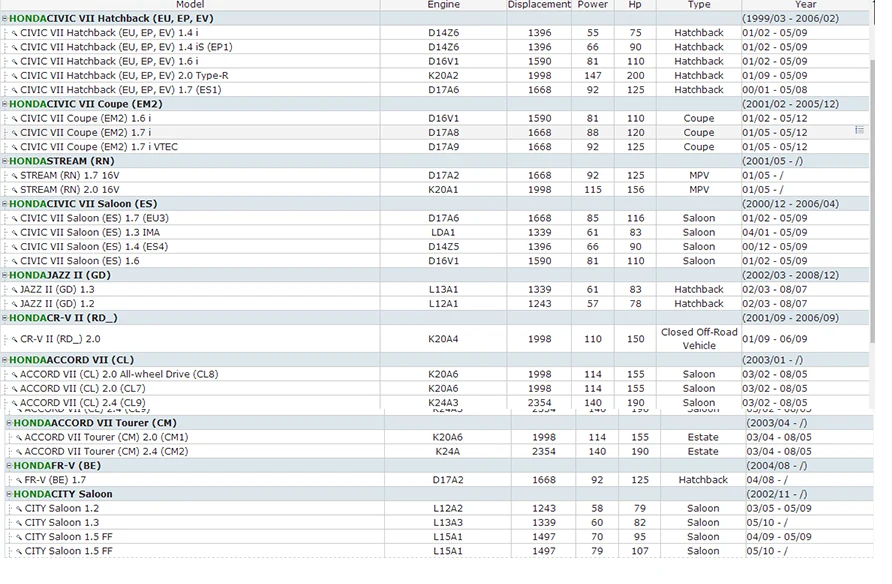Collapse the HONDA FR-V (BE) group

tap(9, 466)
